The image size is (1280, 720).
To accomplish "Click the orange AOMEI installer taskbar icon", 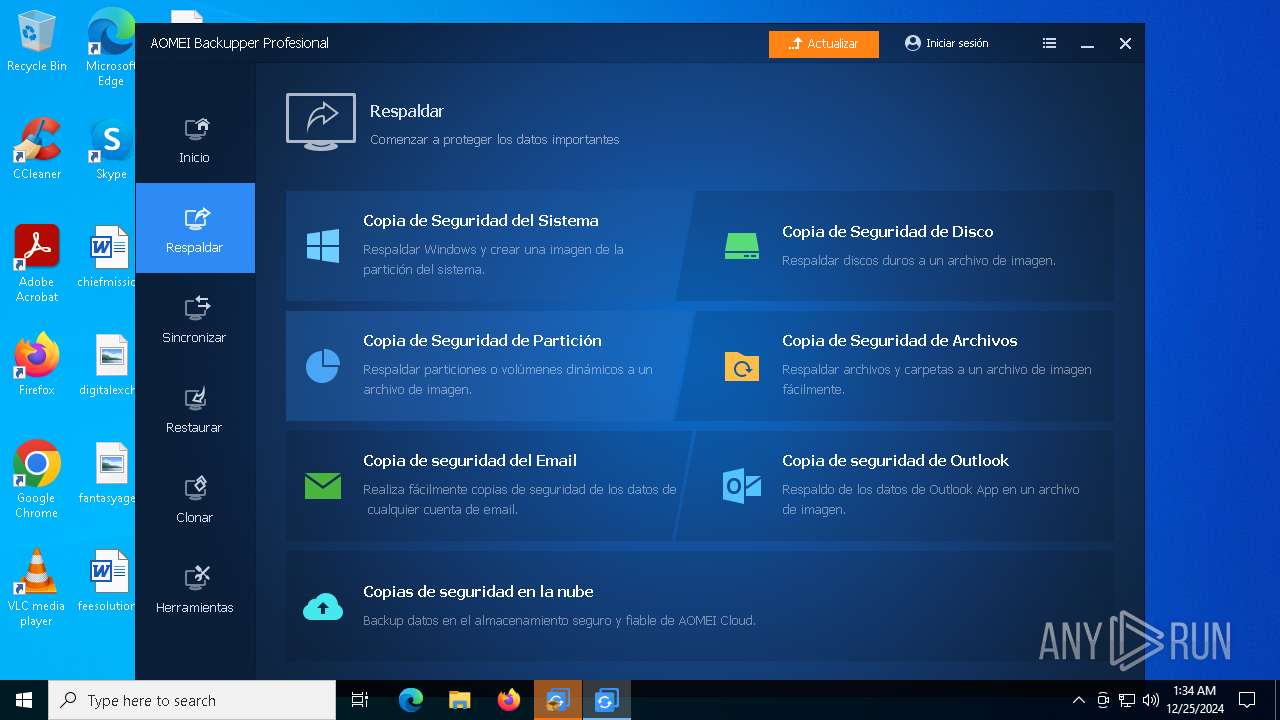I will point(557,700).
